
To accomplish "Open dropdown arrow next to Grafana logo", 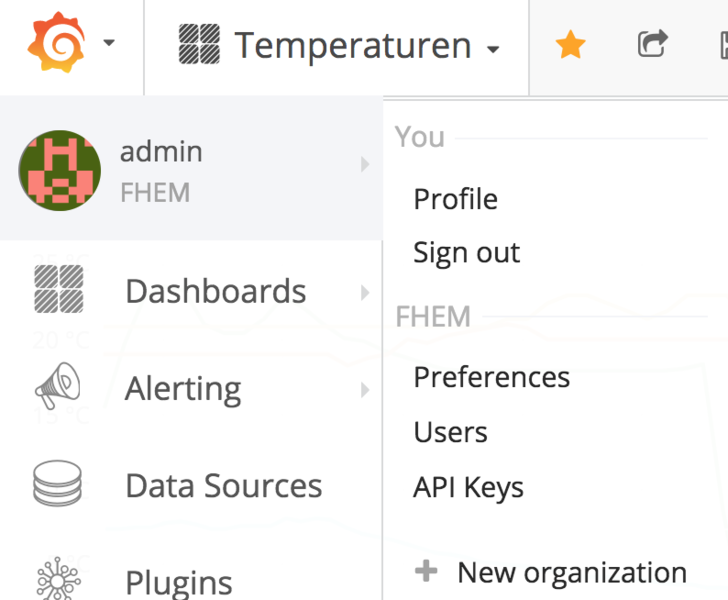I will click(109, 43).
